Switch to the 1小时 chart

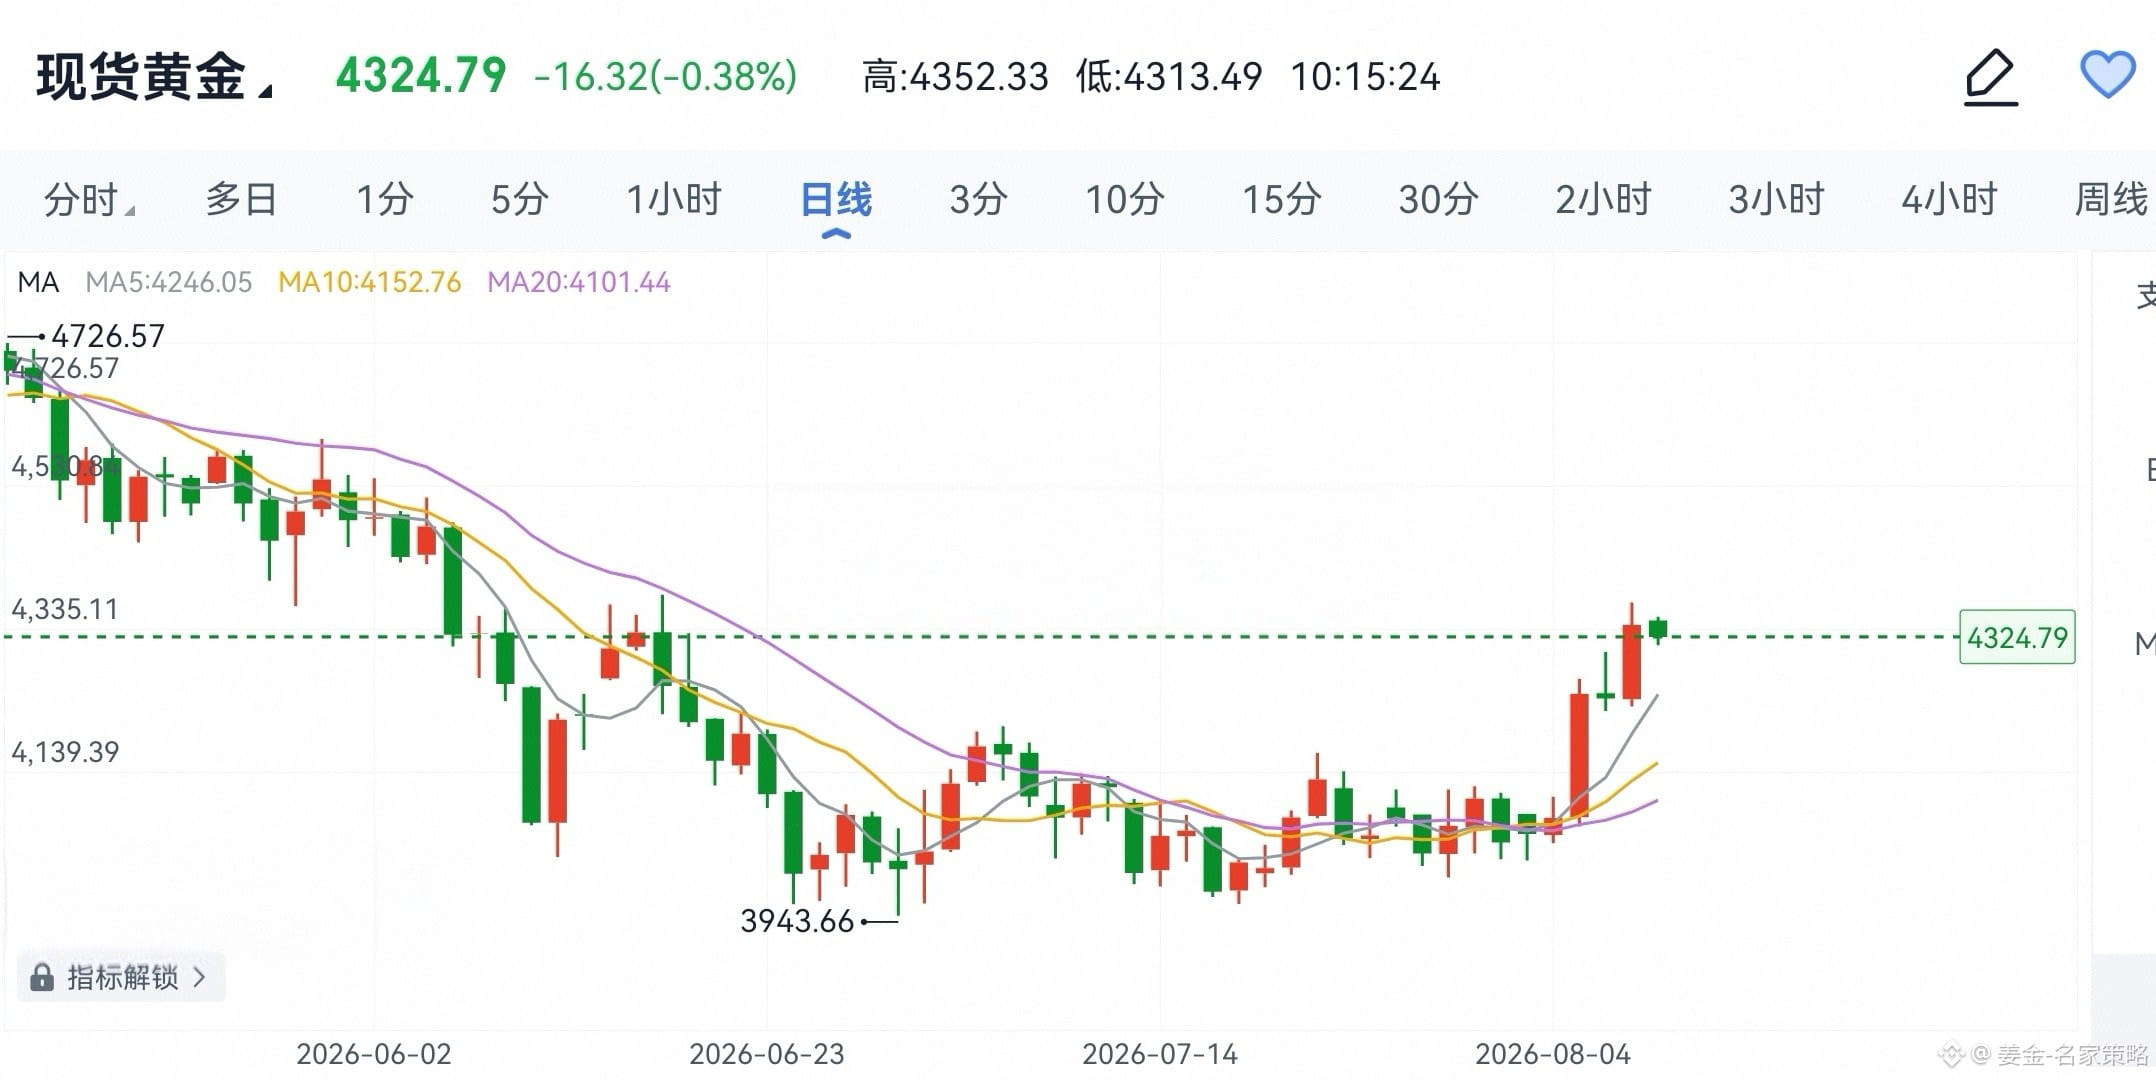click(x=674, y=199)
